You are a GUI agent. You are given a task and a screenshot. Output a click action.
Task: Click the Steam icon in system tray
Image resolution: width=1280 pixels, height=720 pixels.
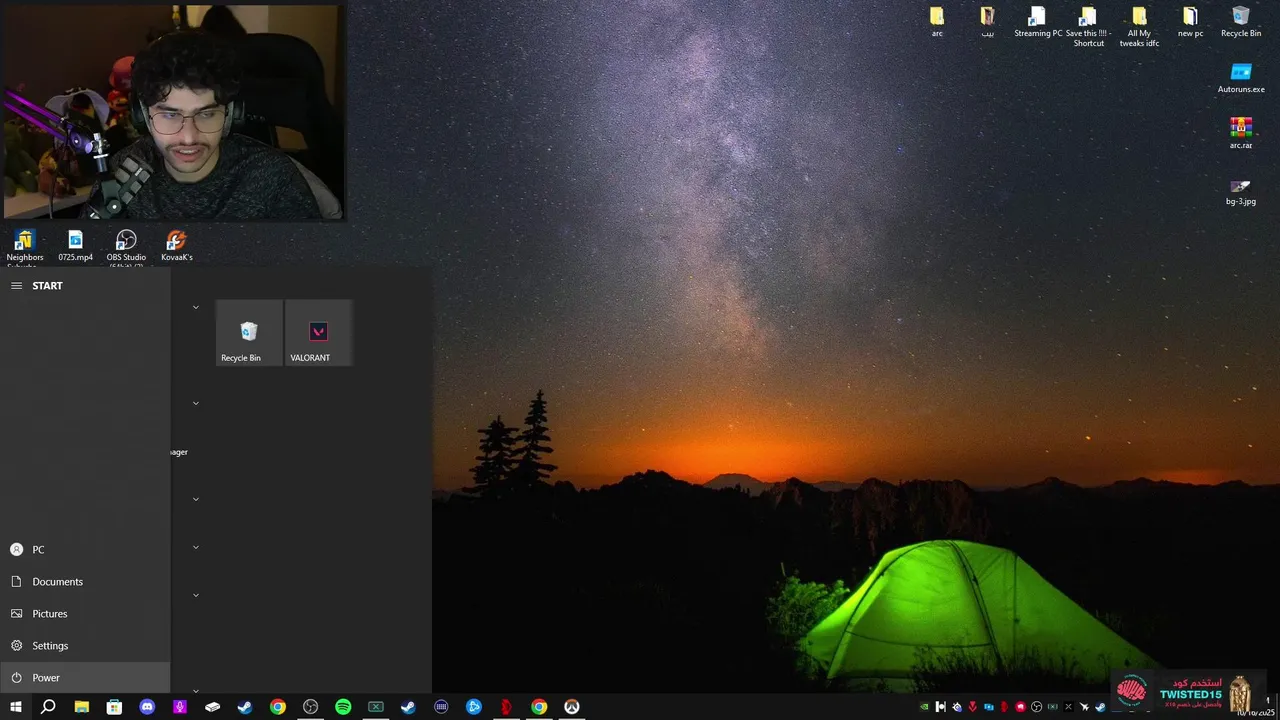click(x=1100, y=707)
